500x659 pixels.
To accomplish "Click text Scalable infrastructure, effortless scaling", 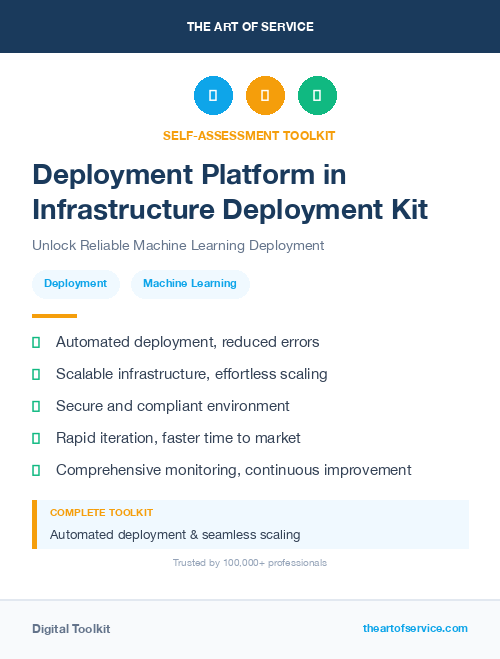I will [192, 374].
